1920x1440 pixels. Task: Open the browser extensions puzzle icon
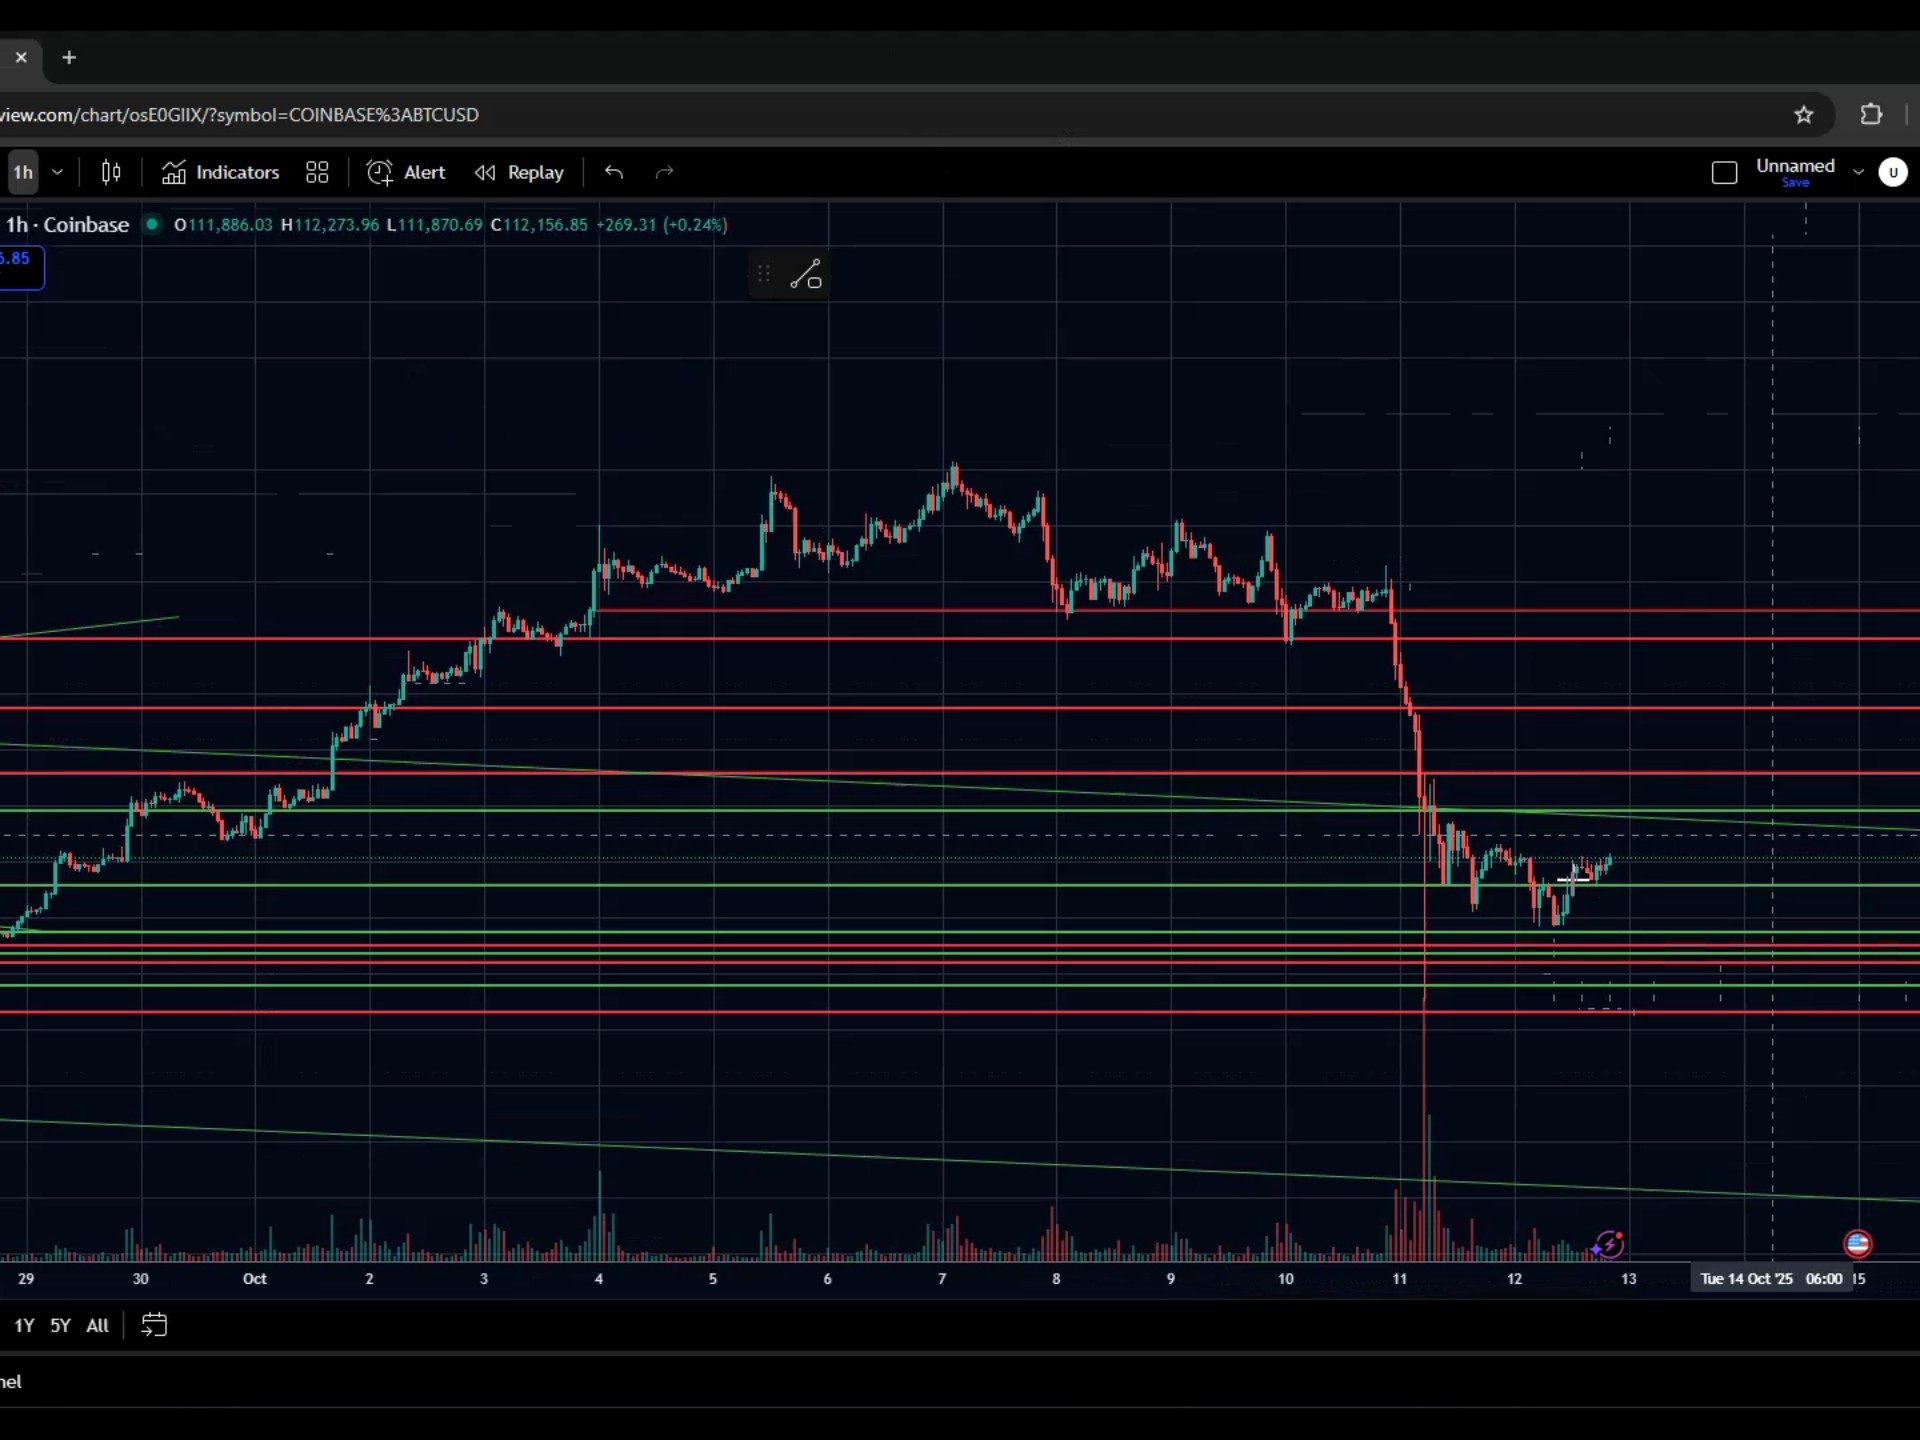tap(1871, 114)
